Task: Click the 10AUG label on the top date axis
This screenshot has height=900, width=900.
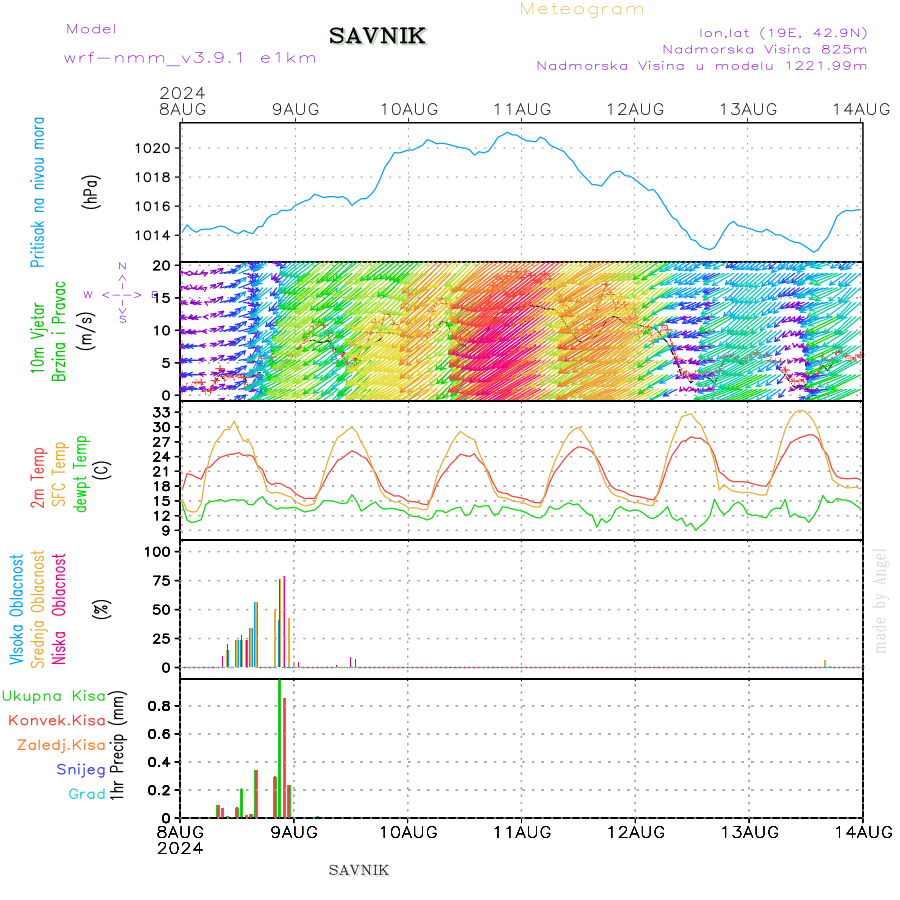Action: [409, 109]
